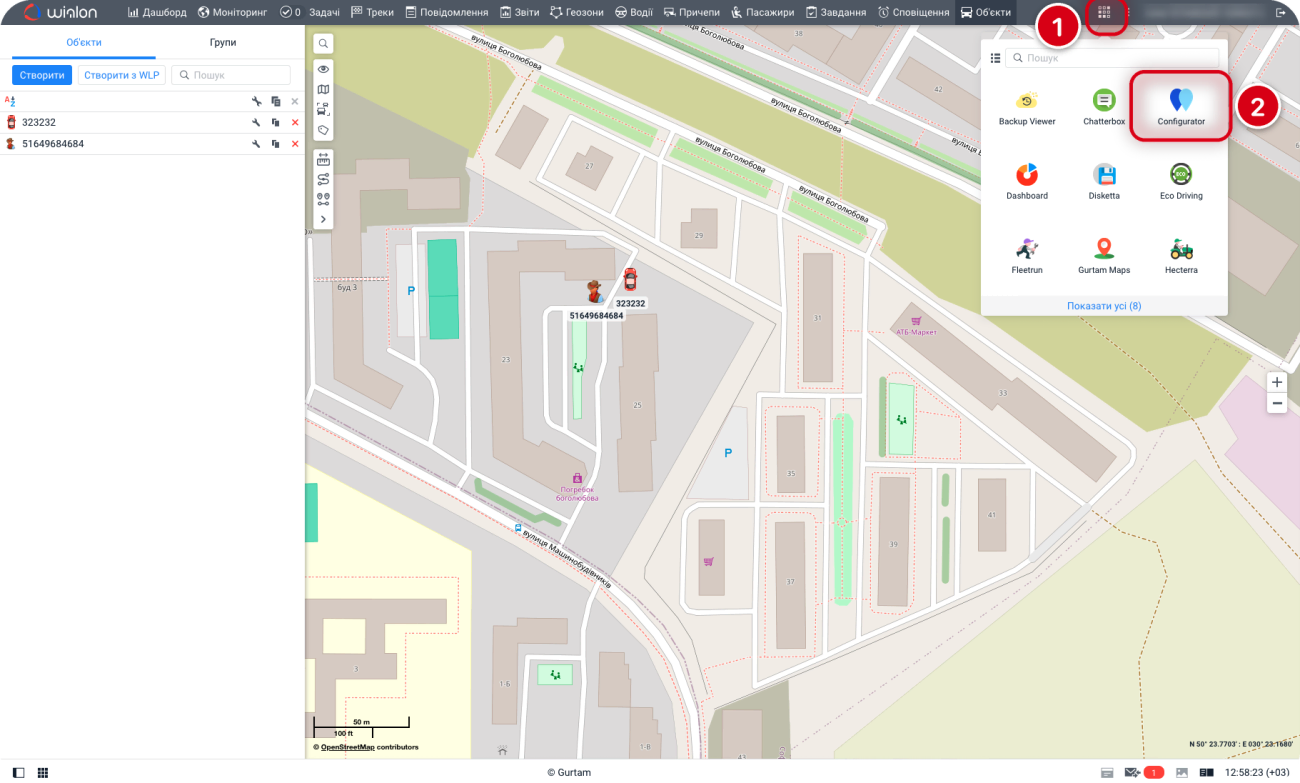Open the map search tool

(x=323, y=44)
